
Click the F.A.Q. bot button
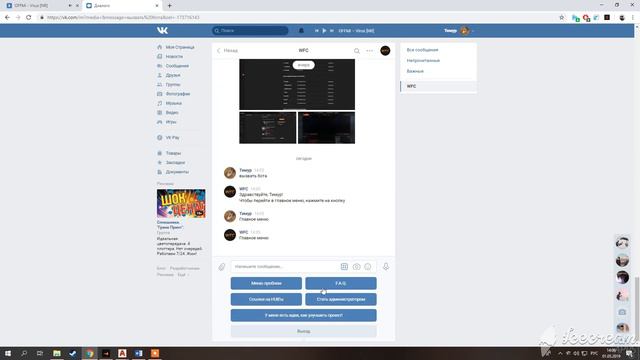click(x=341, y=283)
